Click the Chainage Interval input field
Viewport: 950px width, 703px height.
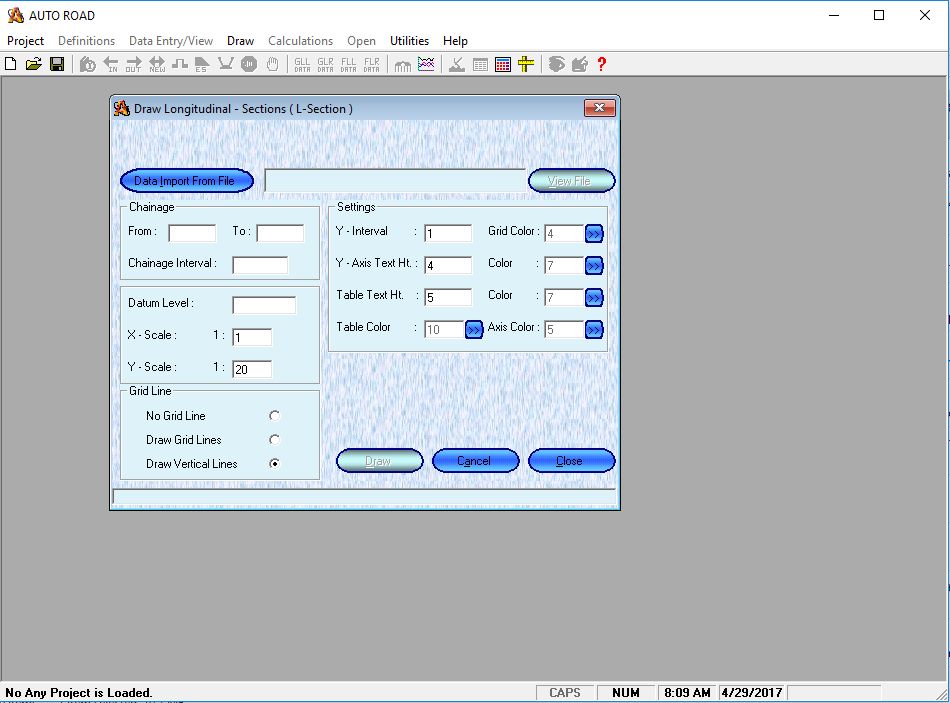[x=260, y=265]
